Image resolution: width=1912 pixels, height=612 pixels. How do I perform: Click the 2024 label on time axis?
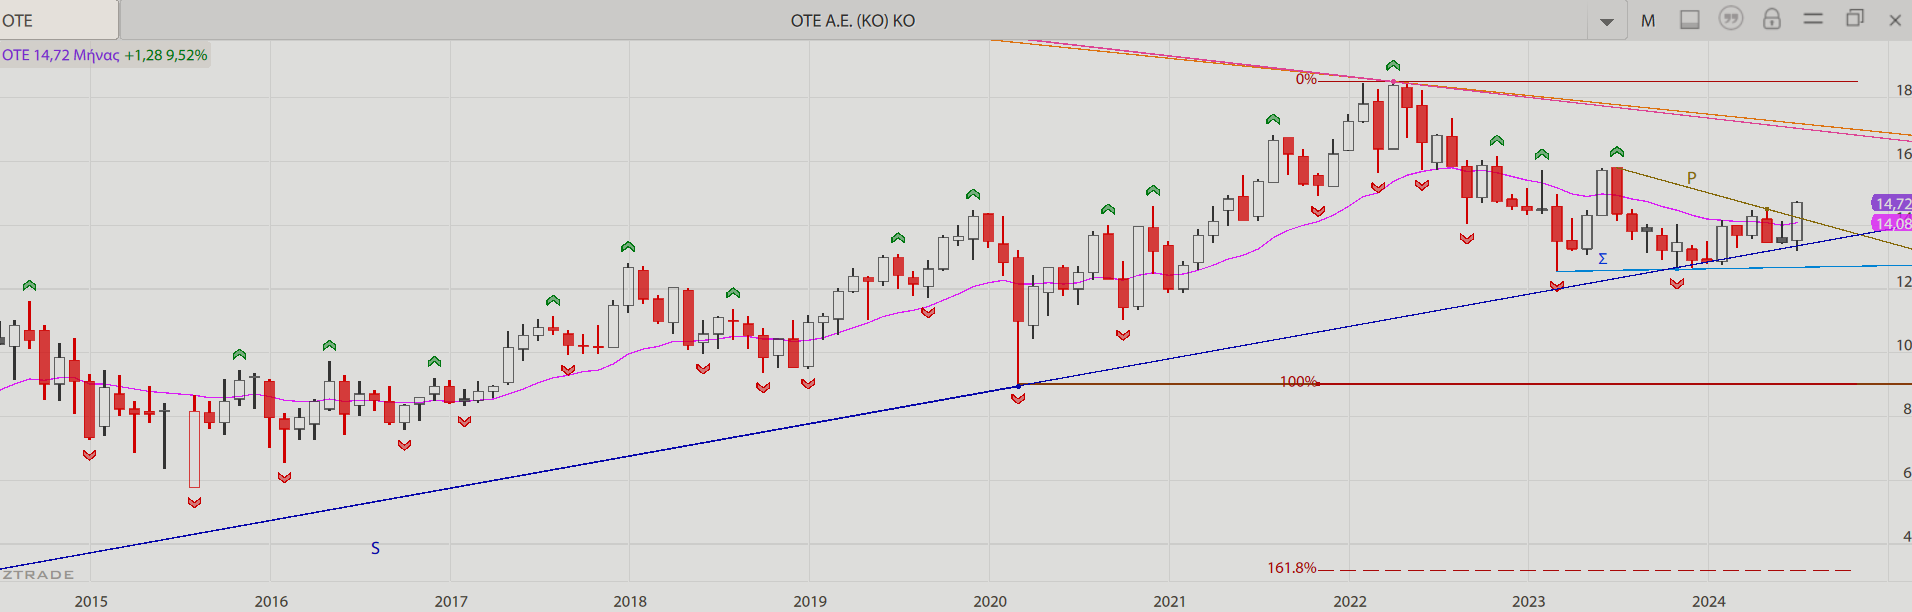(1709, 601)
